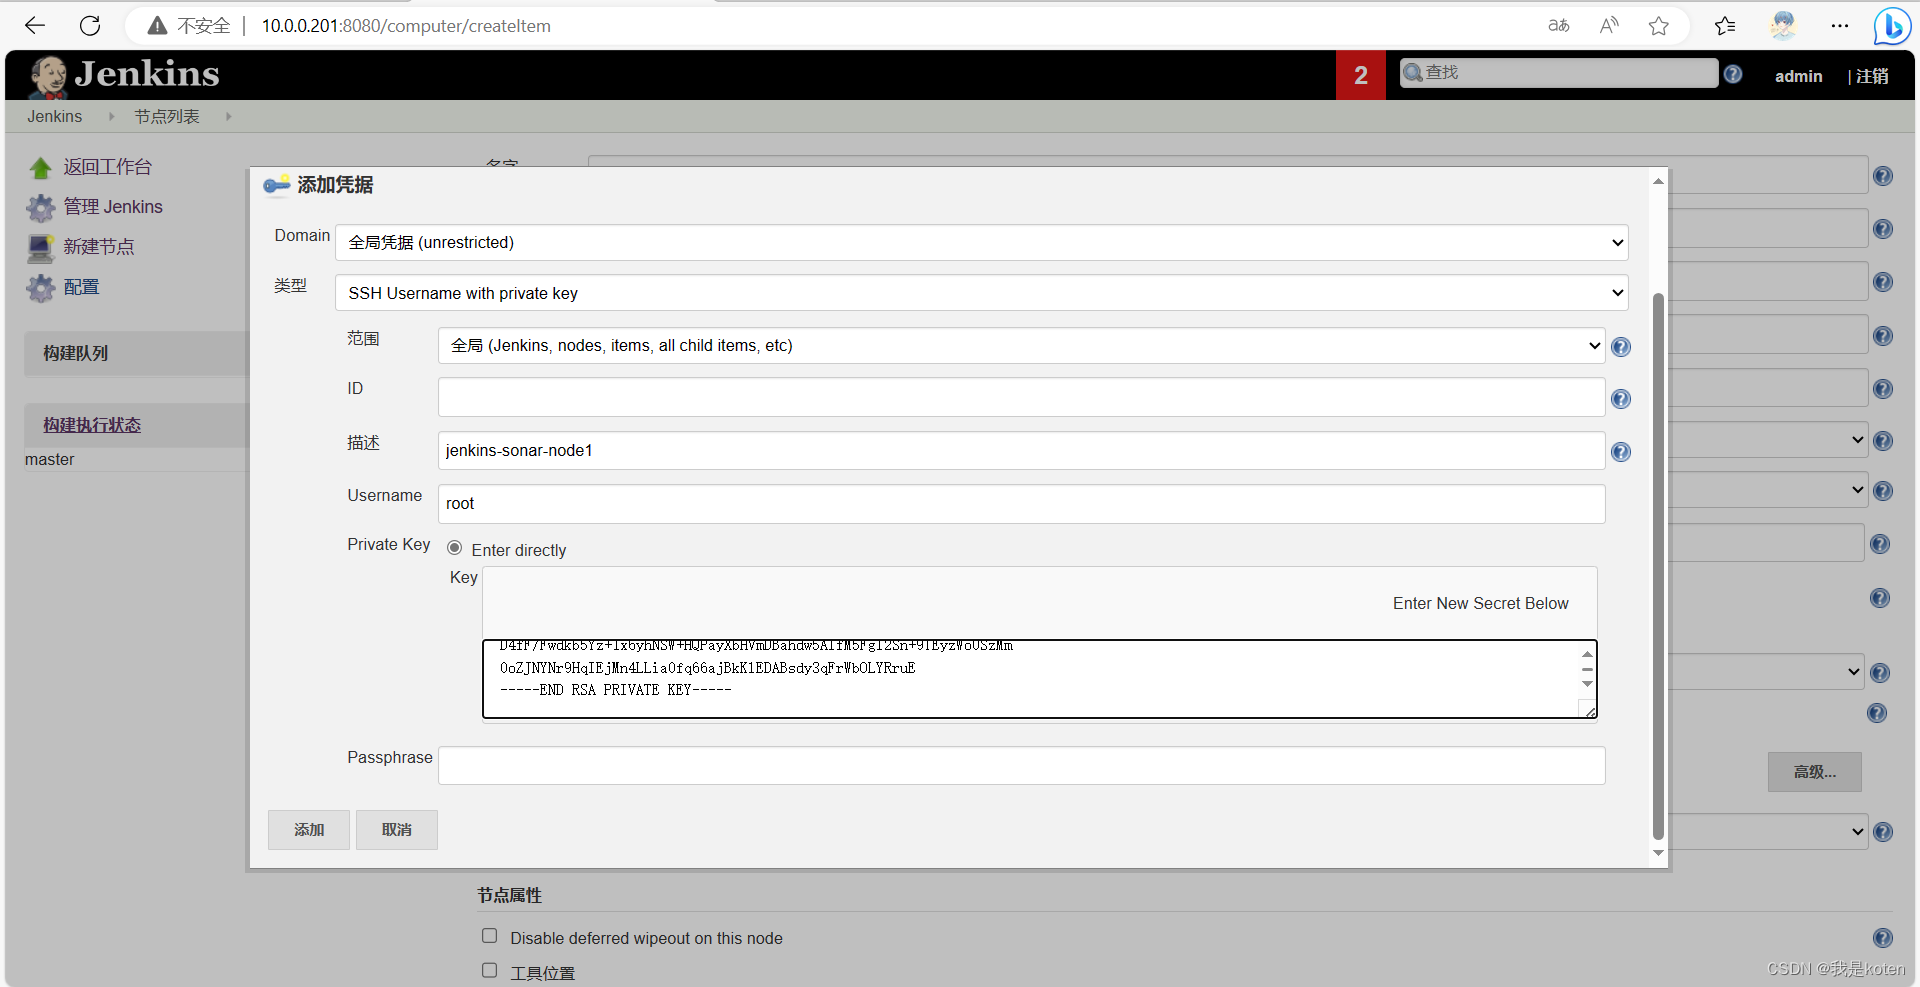Image resolution: width=1920 pixels, height=987 pixels.
Task: Open the browser profile avatar
Action: pyautogui.click(x=1783, y=26)
